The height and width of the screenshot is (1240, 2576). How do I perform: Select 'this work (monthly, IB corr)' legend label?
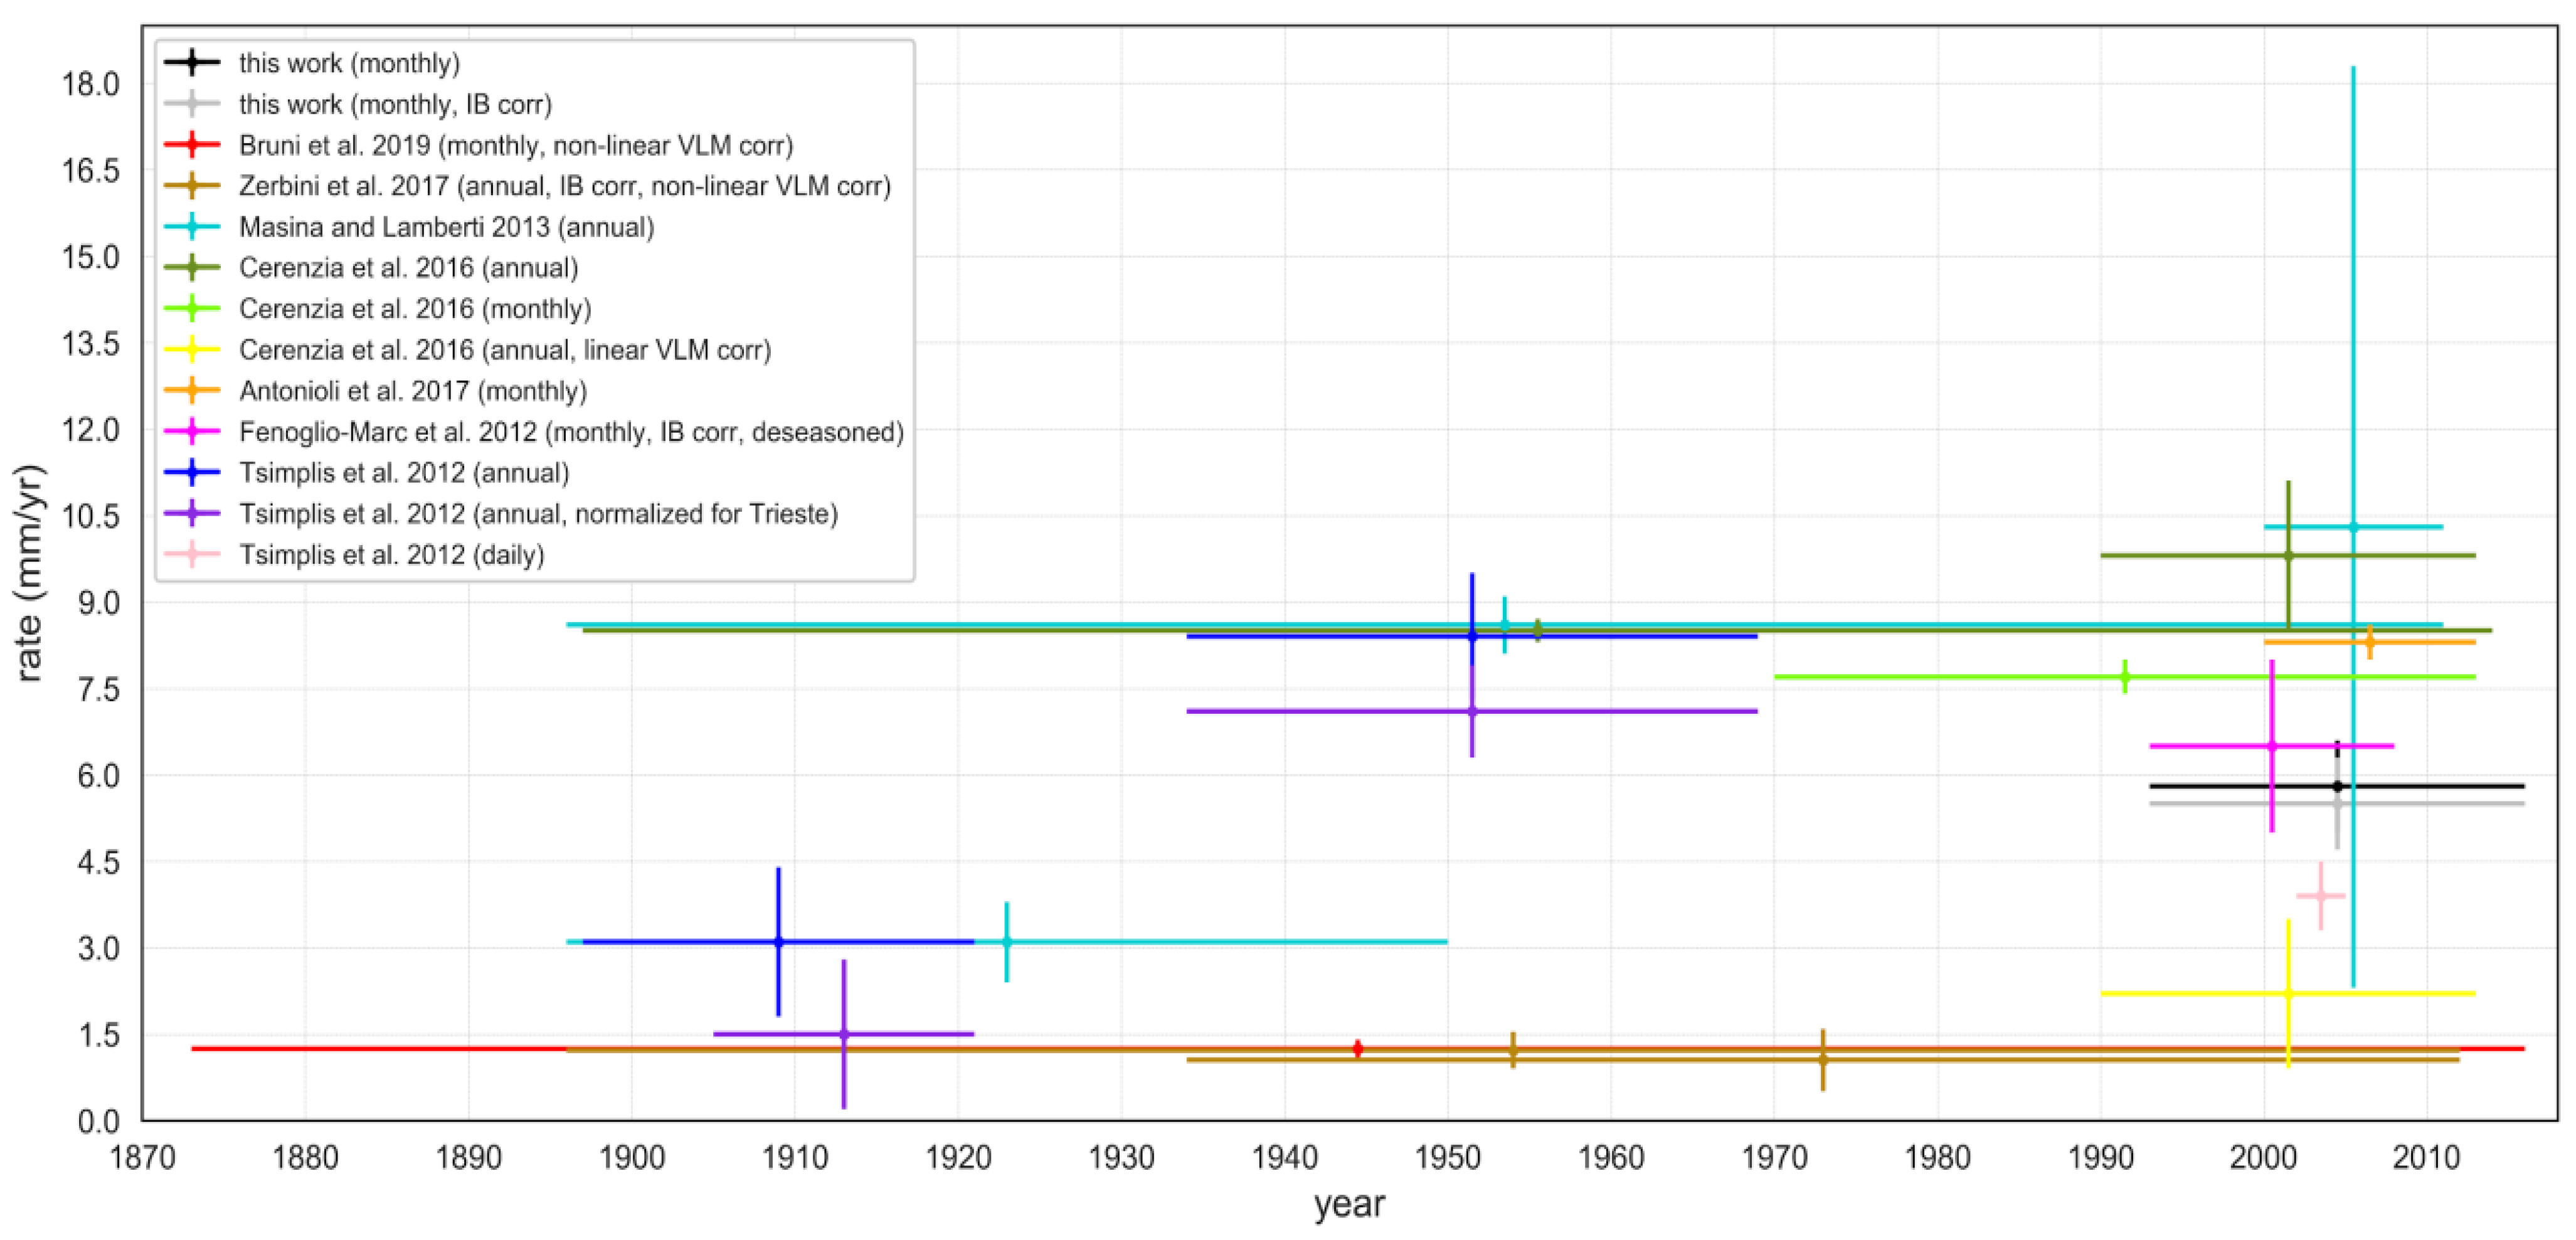click(395, 104)
